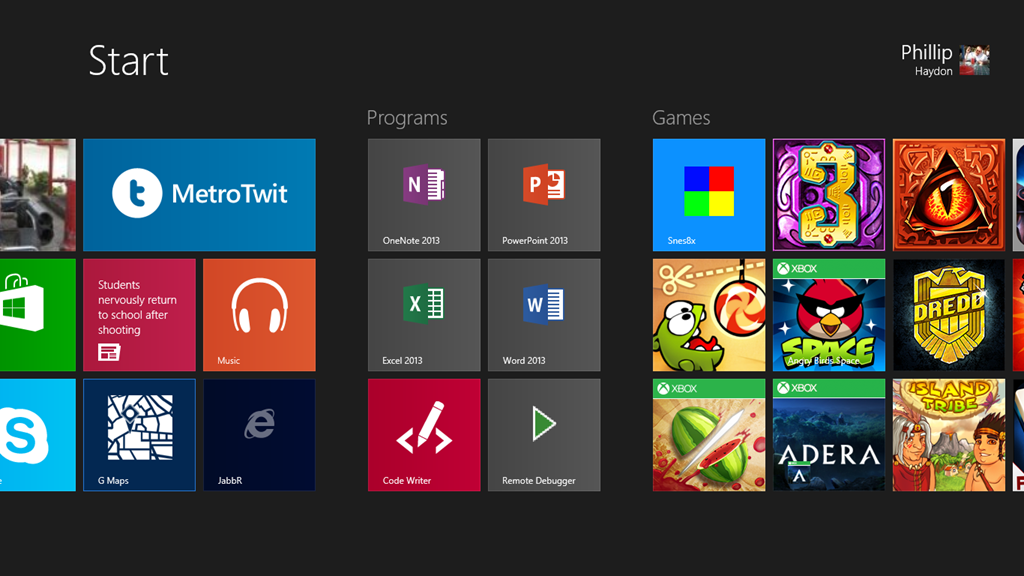
Task: Click the Phillip Haydon user name
Action: tap(926, 60)
